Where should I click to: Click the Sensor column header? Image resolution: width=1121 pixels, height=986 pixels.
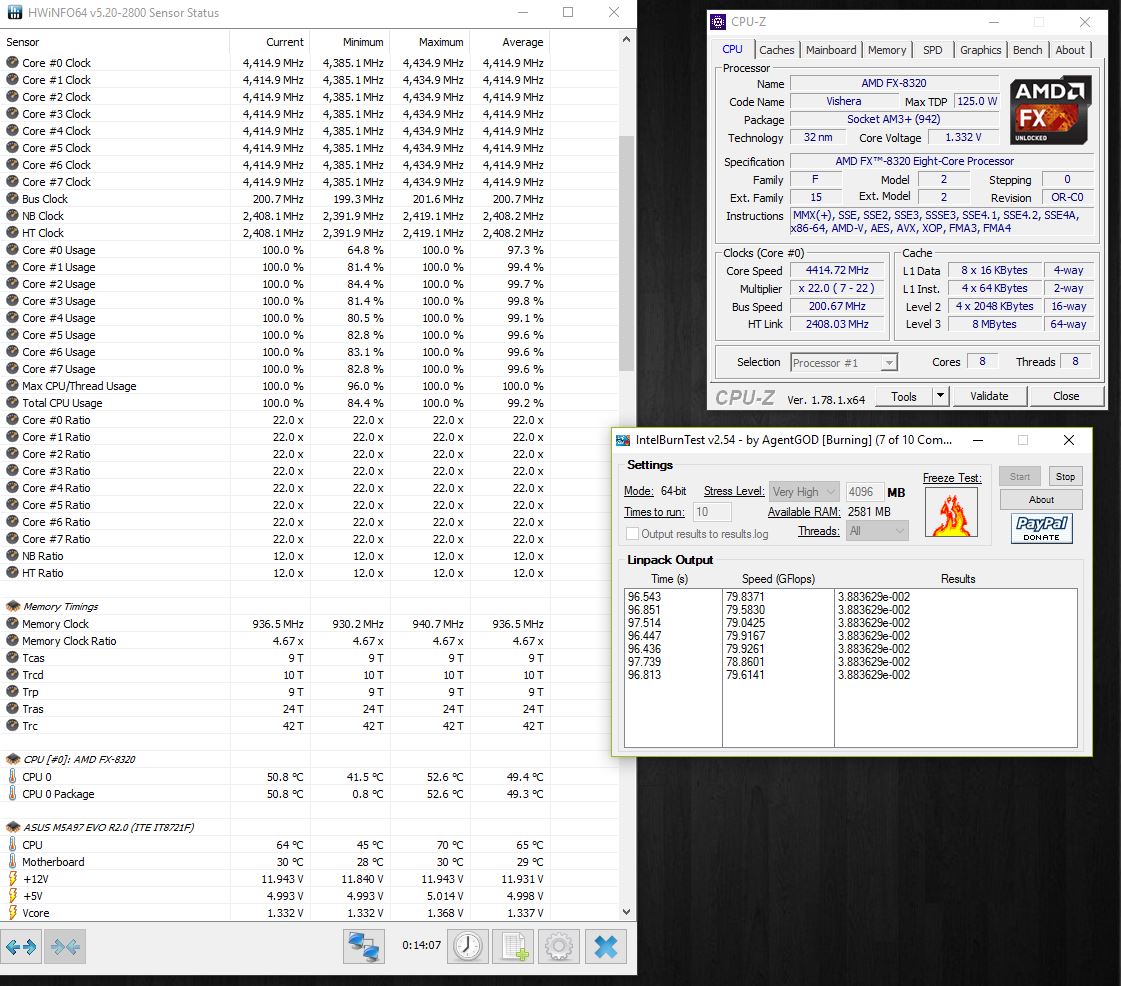(115, 42)
